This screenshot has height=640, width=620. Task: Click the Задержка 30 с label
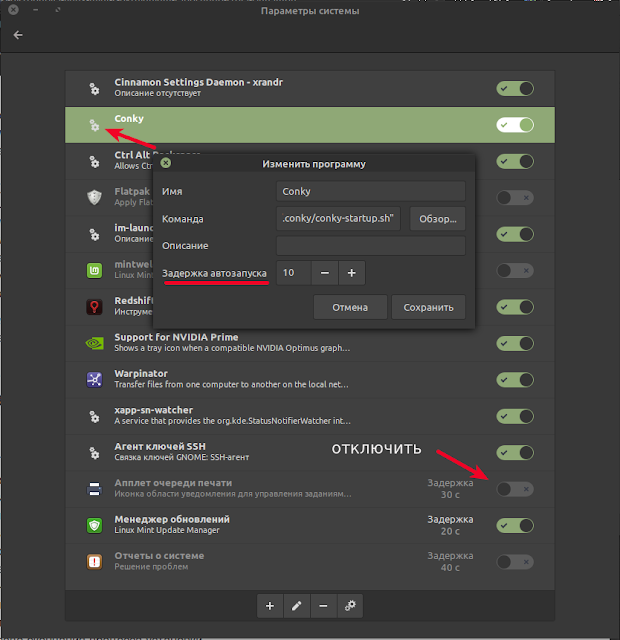coord(450,489)
